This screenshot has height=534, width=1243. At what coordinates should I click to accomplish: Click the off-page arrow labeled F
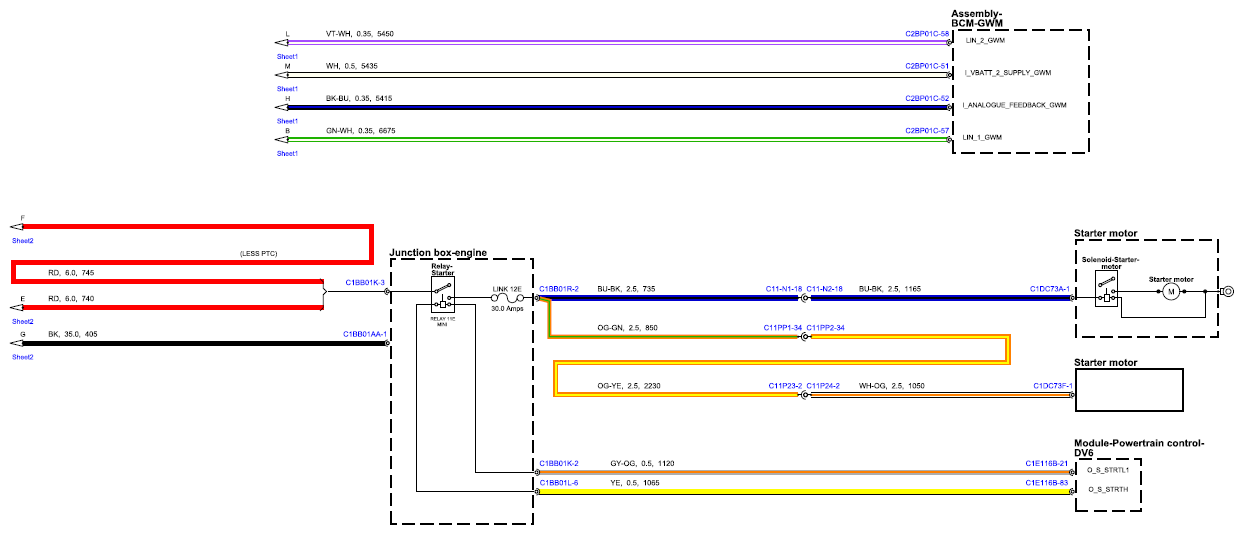coord(17,228)
